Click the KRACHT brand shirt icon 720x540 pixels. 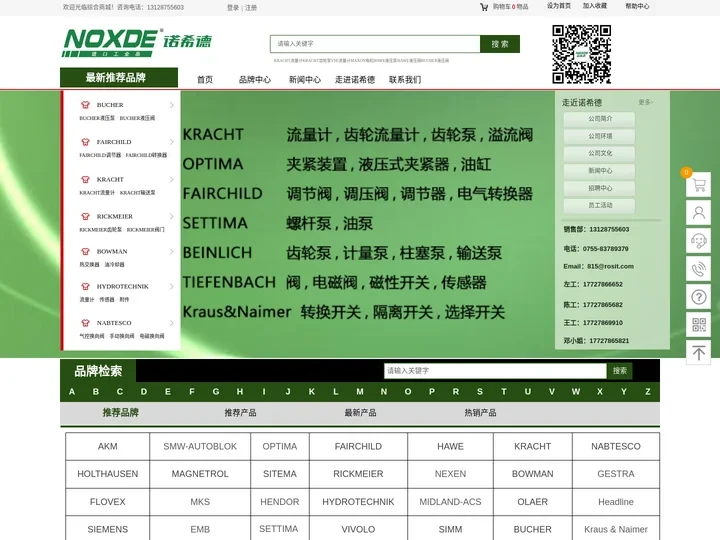85,179
